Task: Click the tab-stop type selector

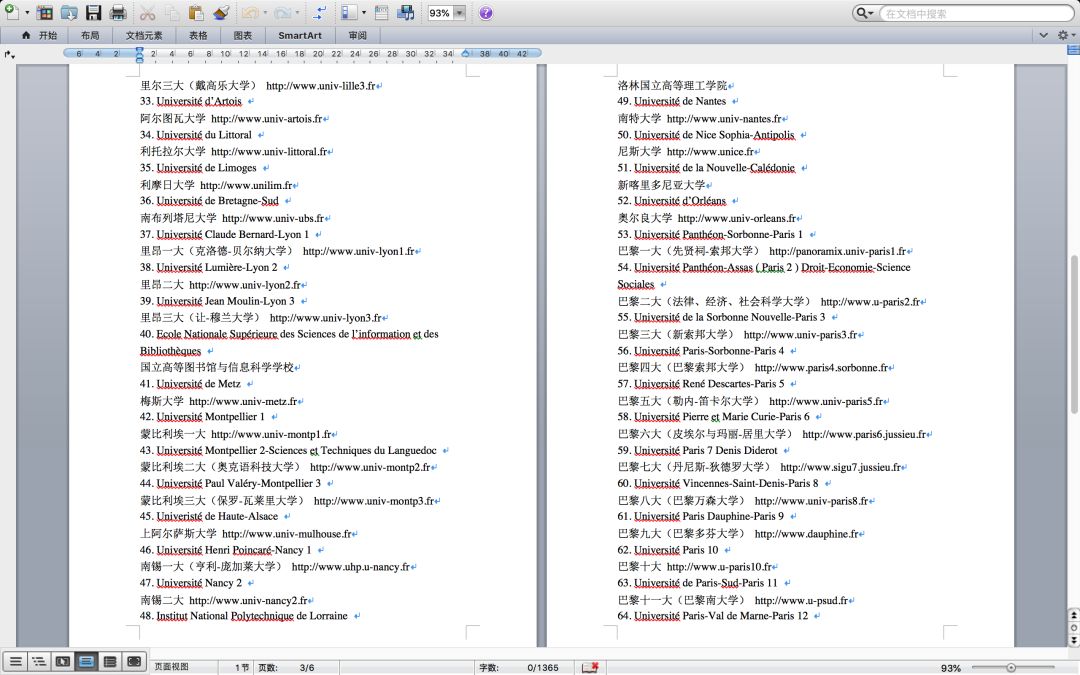Action: 9,54
